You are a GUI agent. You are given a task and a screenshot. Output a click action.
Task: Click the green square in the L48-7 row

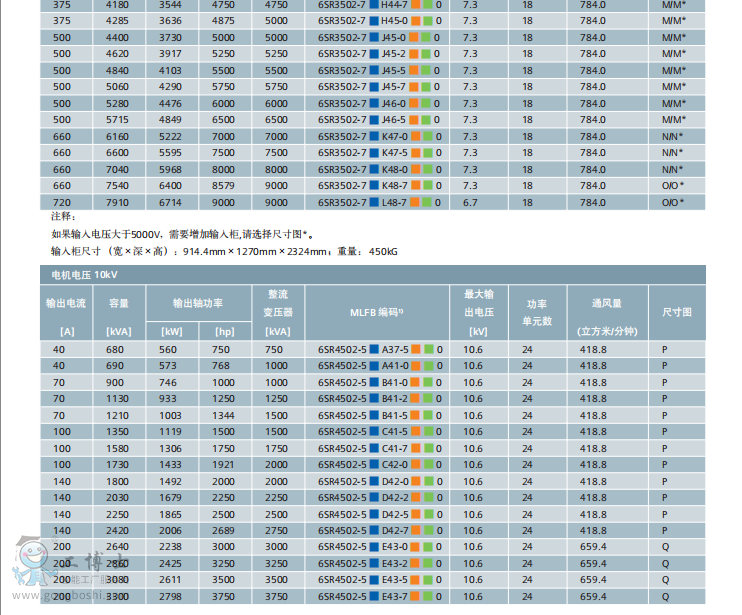(x=428, y=202)
